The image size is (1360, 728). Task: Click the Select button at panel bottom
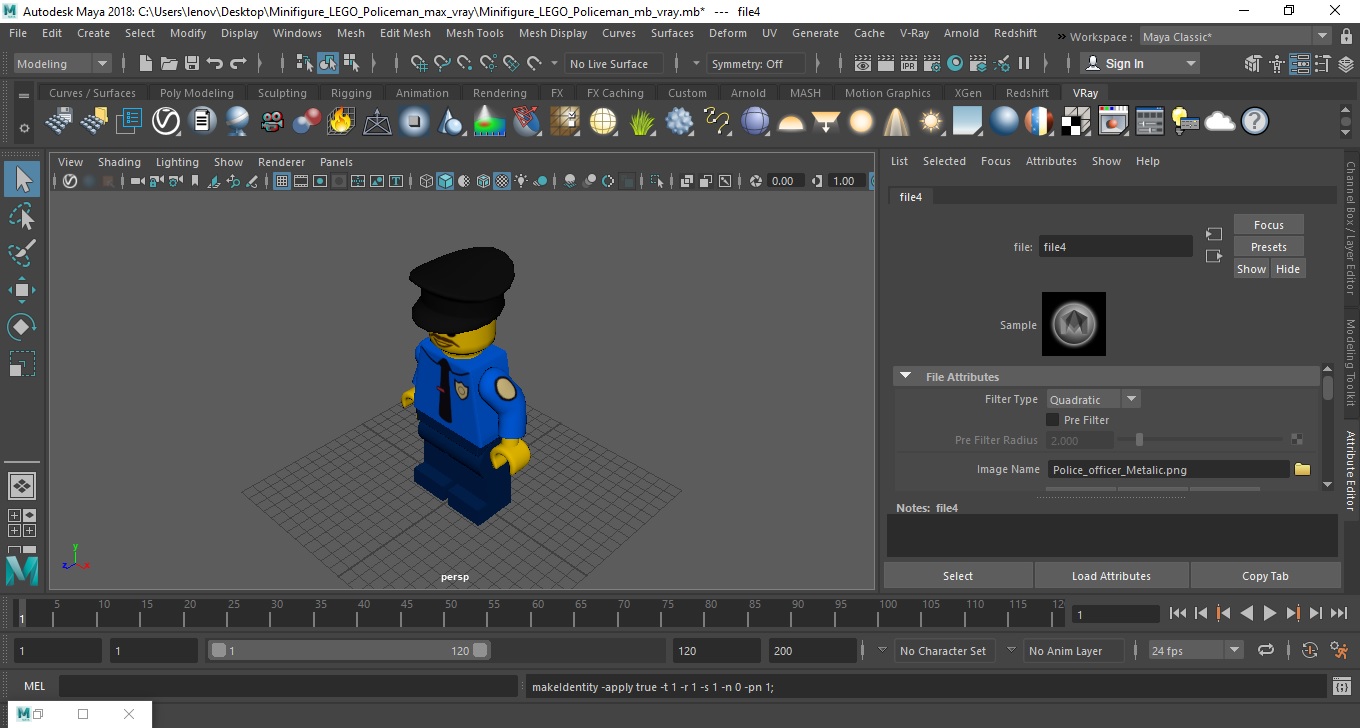(958, 575)
